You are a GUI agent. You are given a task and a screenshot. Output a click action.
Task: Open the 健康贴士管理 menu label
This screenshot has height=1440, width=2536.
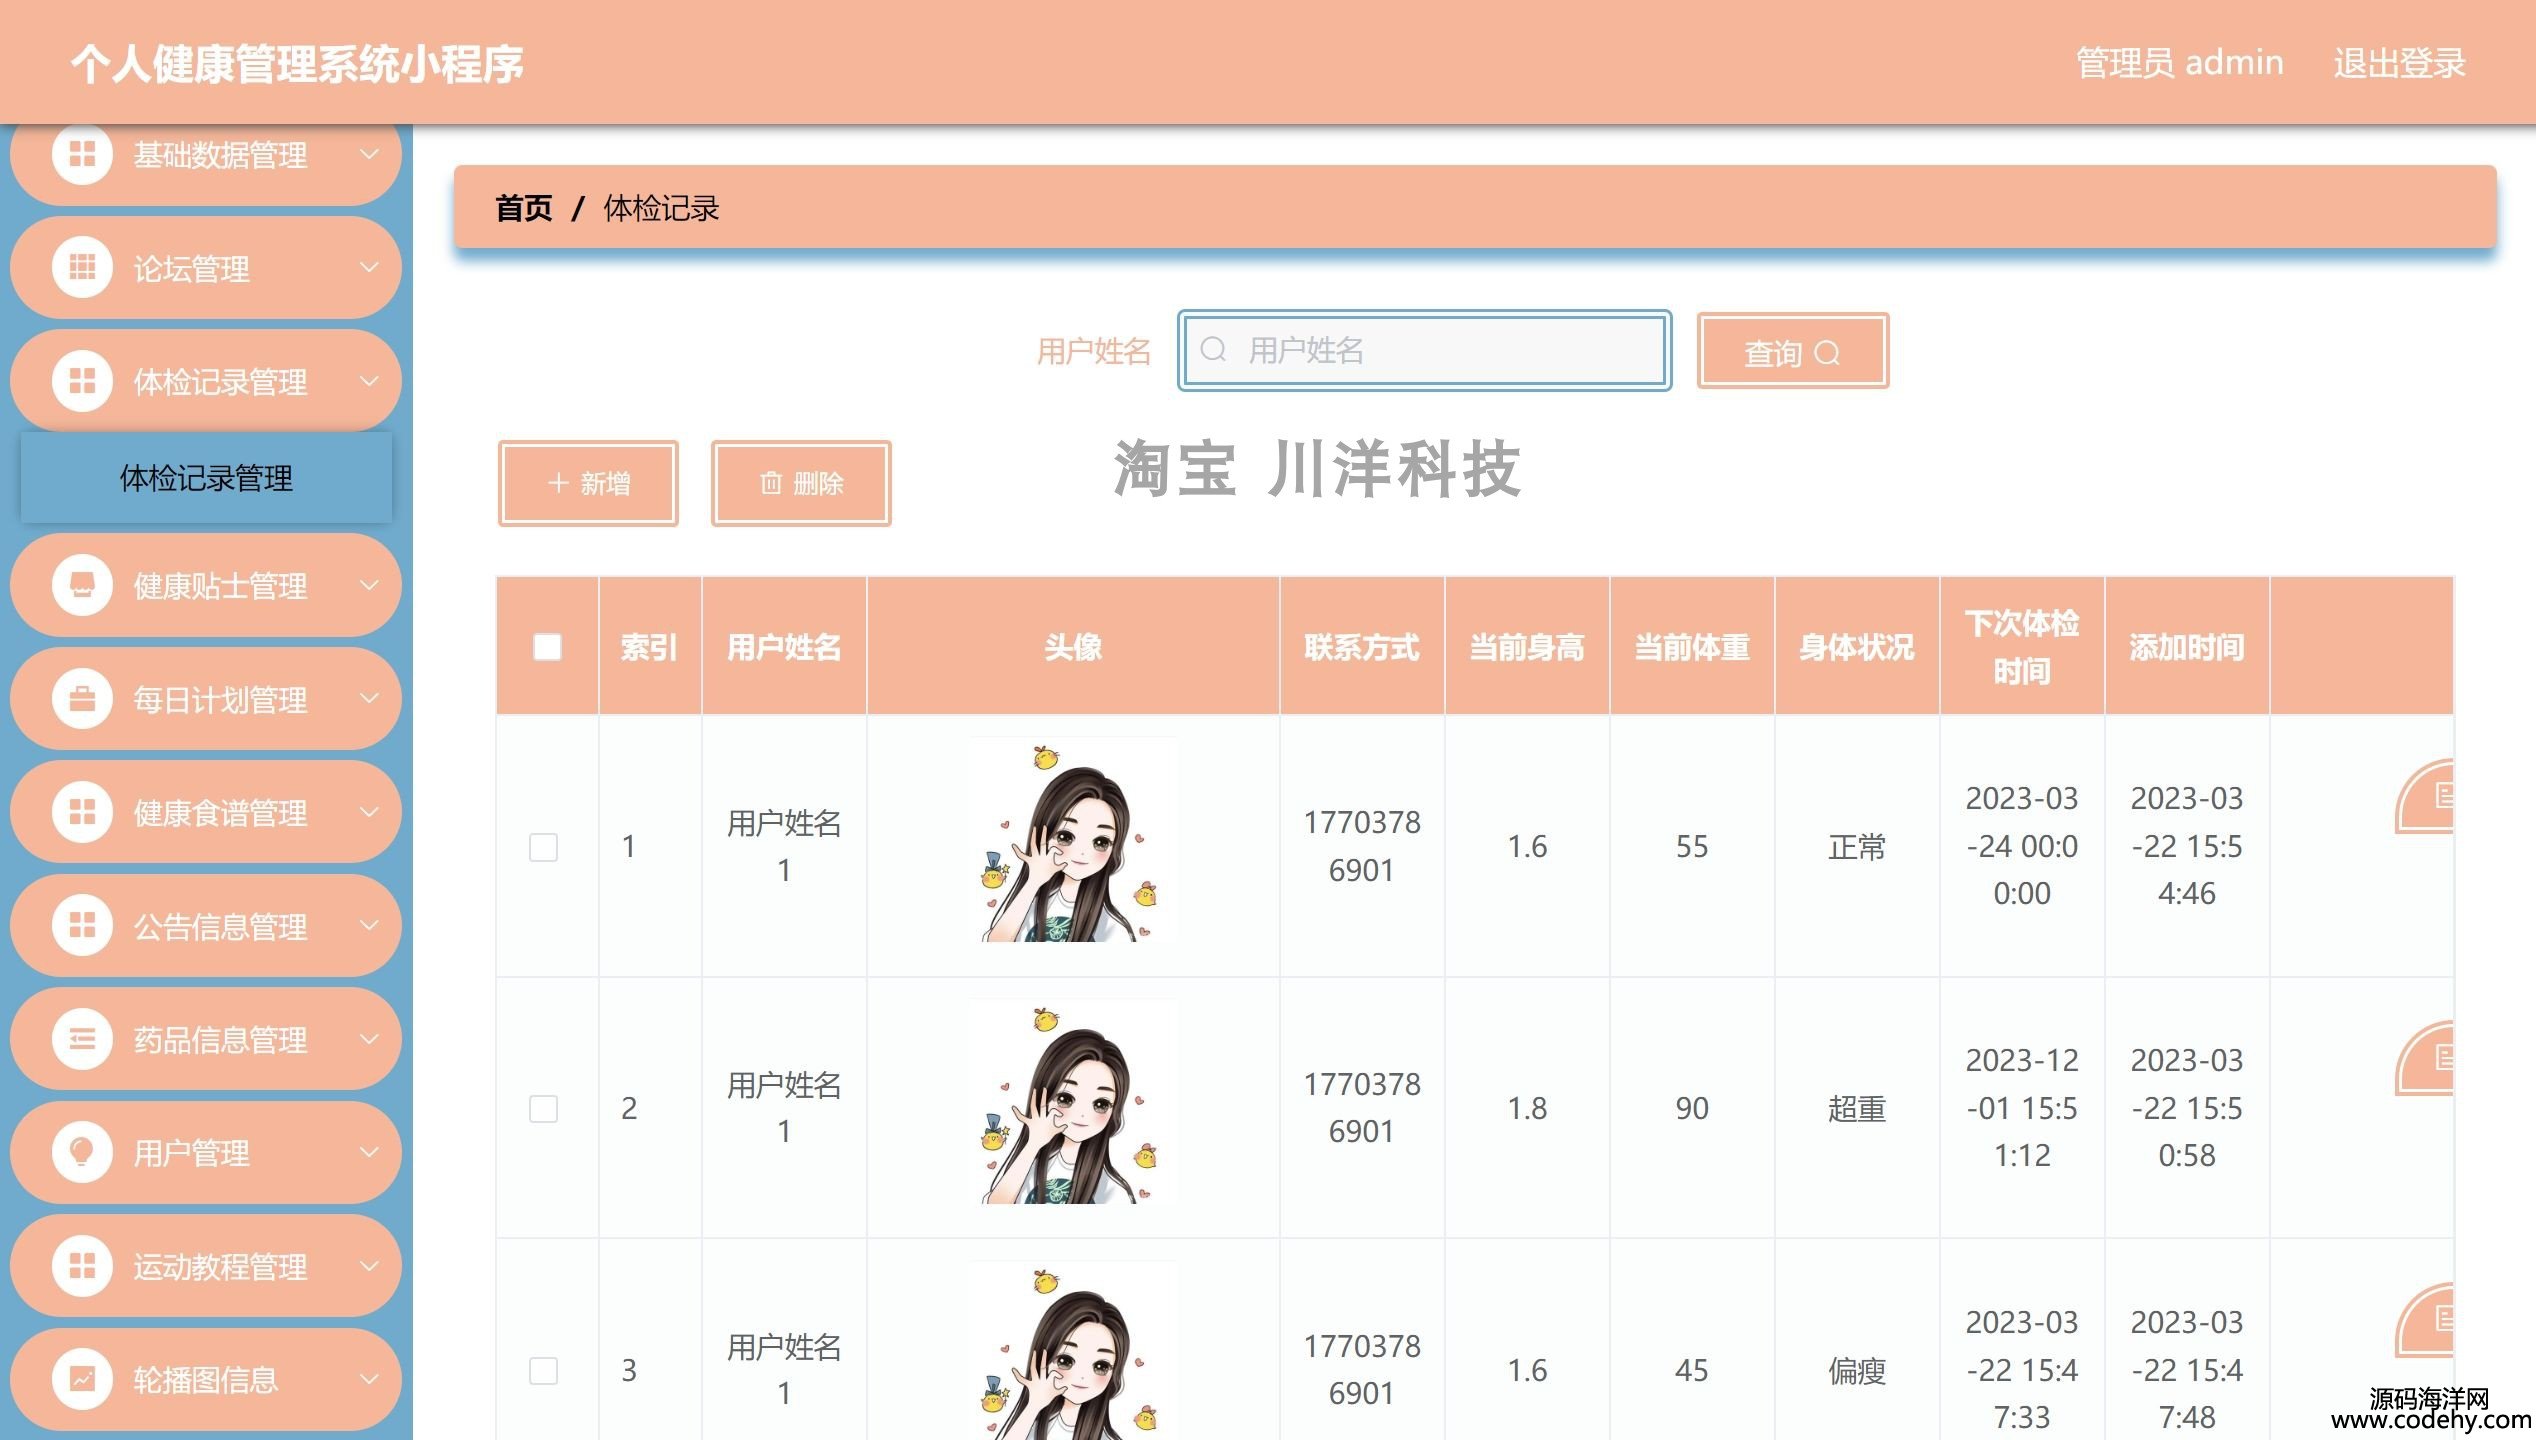tap(220, 586)
